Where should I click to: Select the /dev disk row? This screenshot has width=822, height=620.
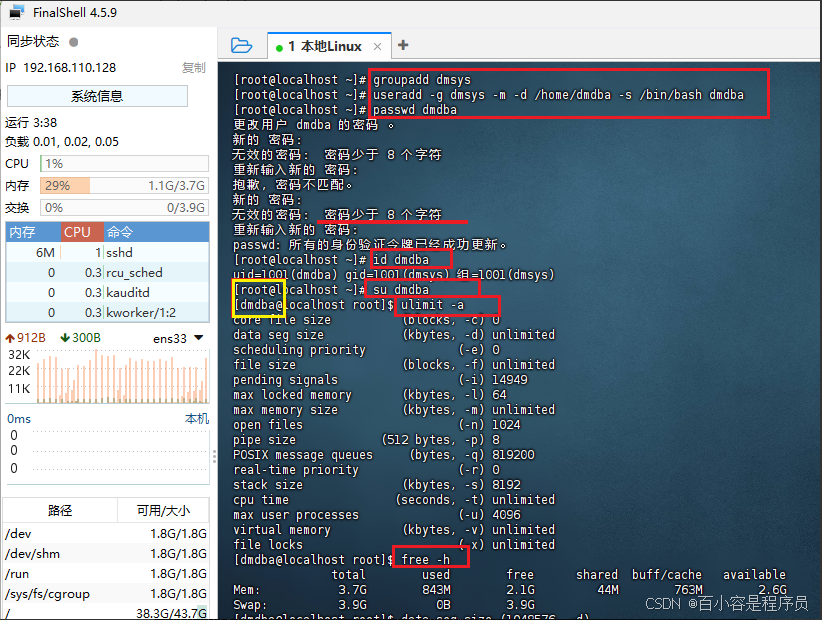point(106,534)
